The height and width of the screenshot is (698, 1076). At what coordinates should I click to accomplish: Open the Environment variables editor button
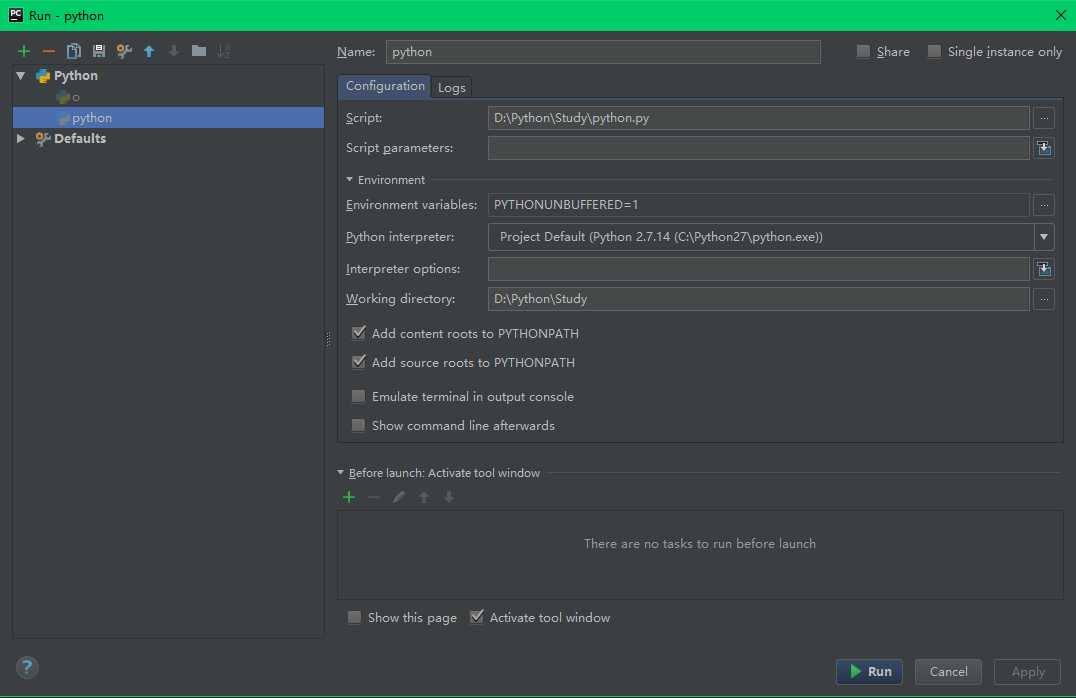tap(1044, 205)
